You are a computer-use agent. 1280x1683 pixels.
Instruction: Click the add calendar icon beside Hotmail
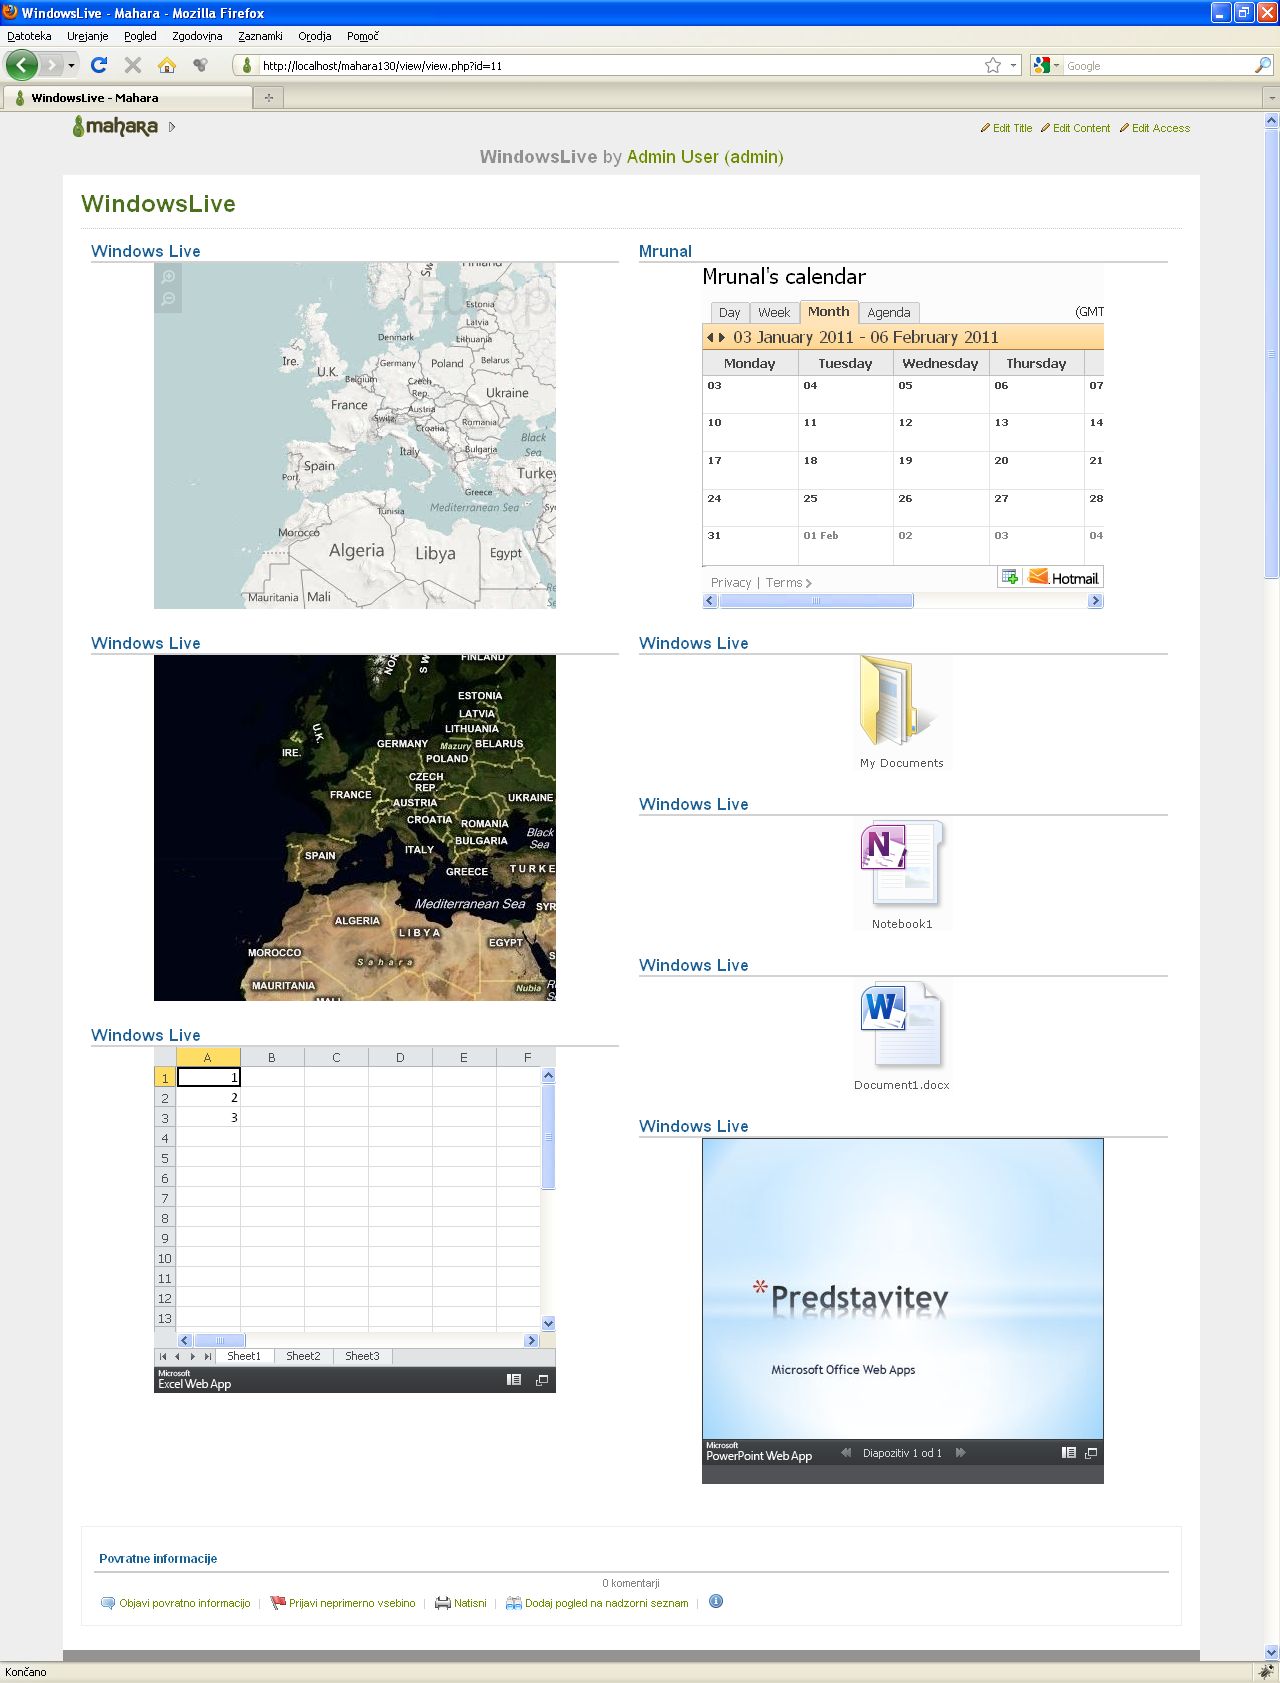(x=1010, y=577)
